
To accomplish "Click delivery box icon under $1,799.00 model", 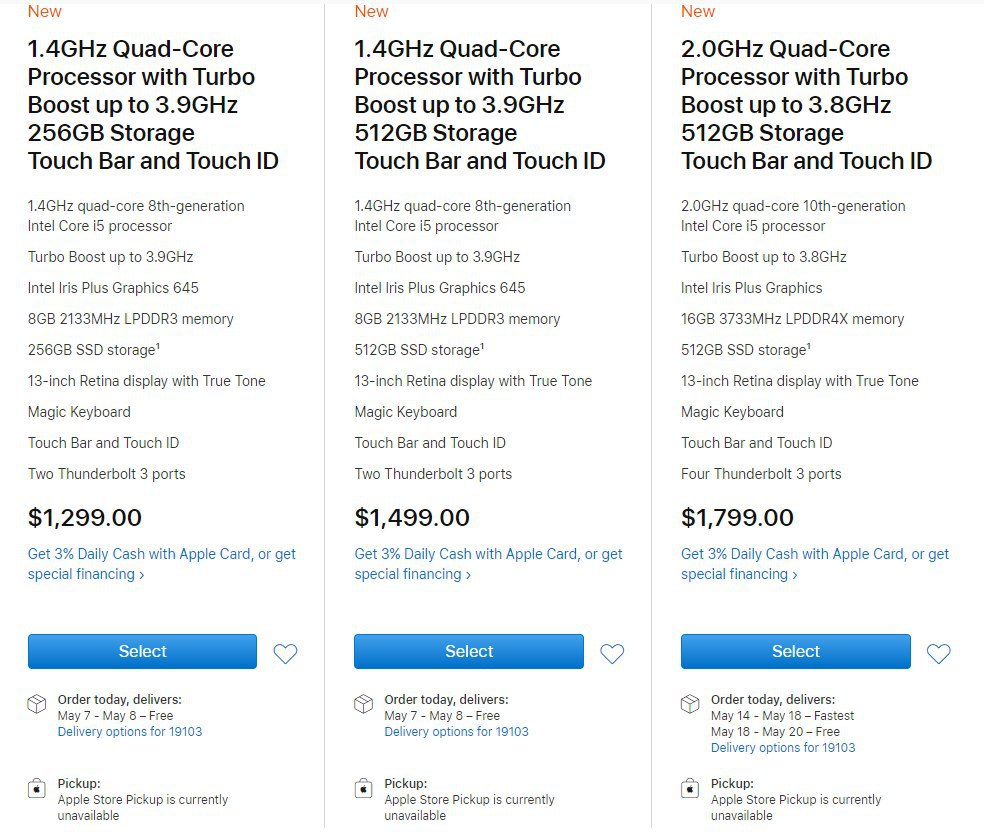I will point(690,704).
